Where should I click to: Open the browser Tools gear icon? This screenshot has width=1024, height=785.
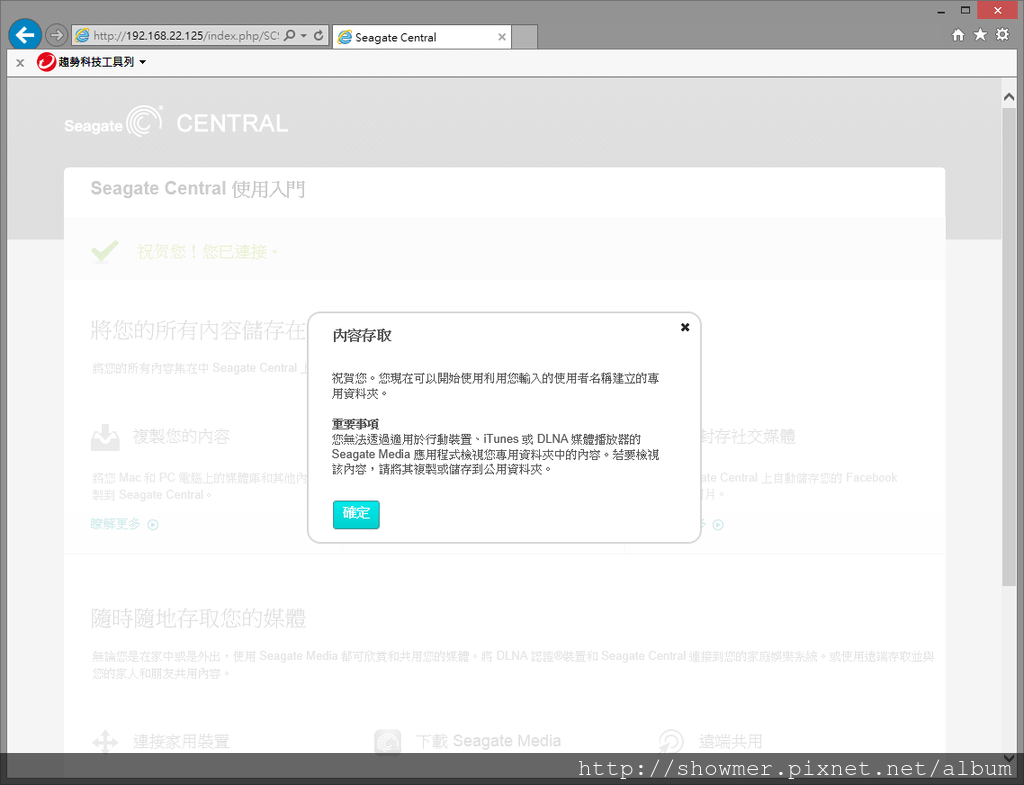(1002, 35)
